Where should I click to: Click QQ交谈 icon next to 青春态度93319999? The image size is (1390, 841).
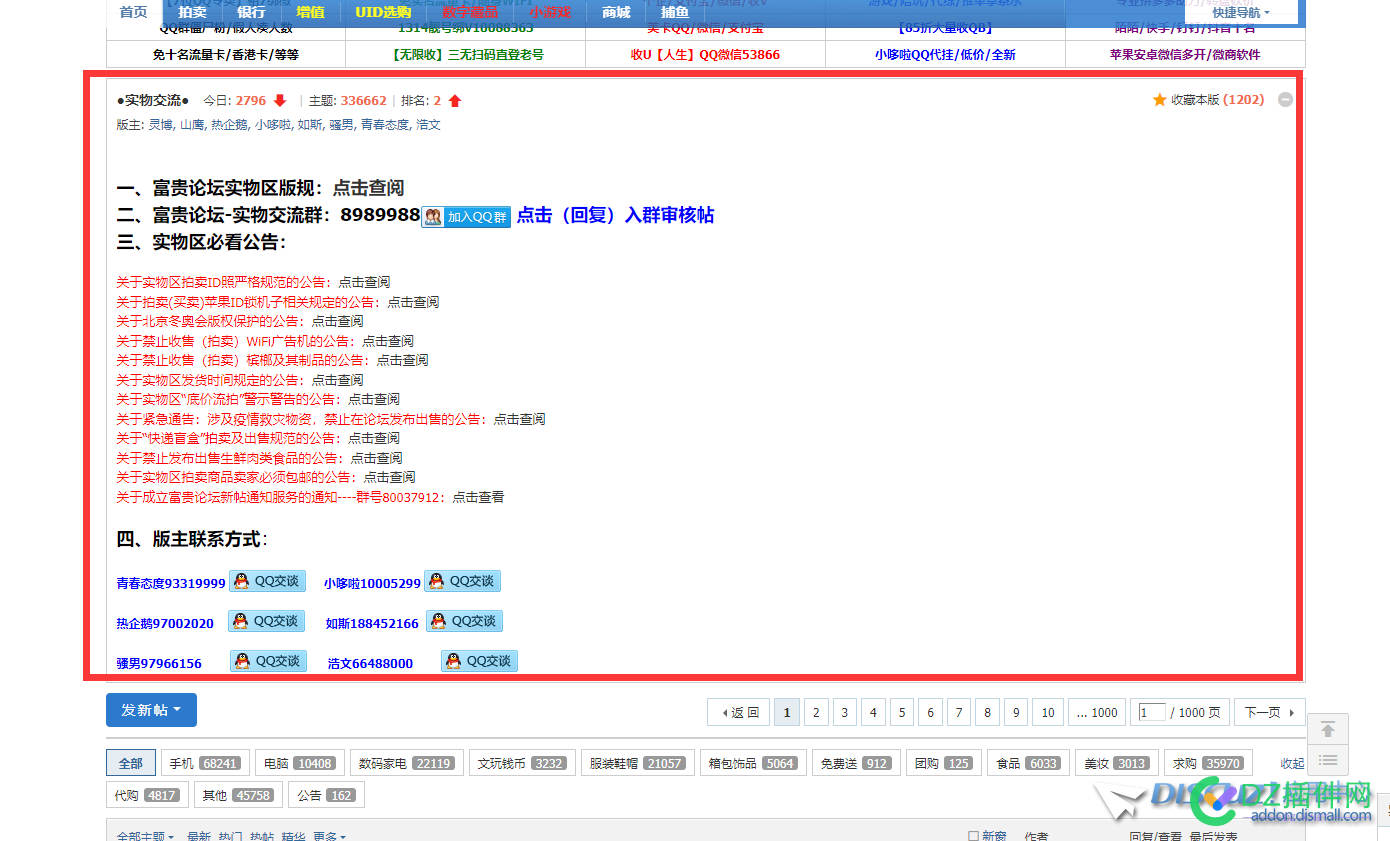[x=267, y=581]
